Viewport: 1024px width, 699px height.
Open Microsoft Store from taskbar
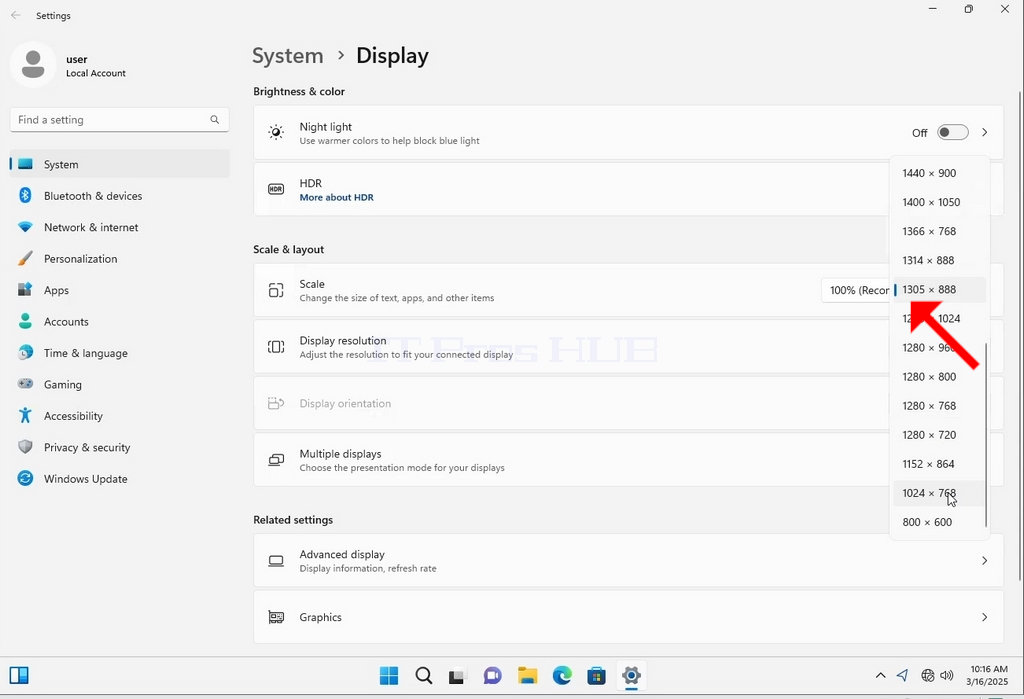596,675
